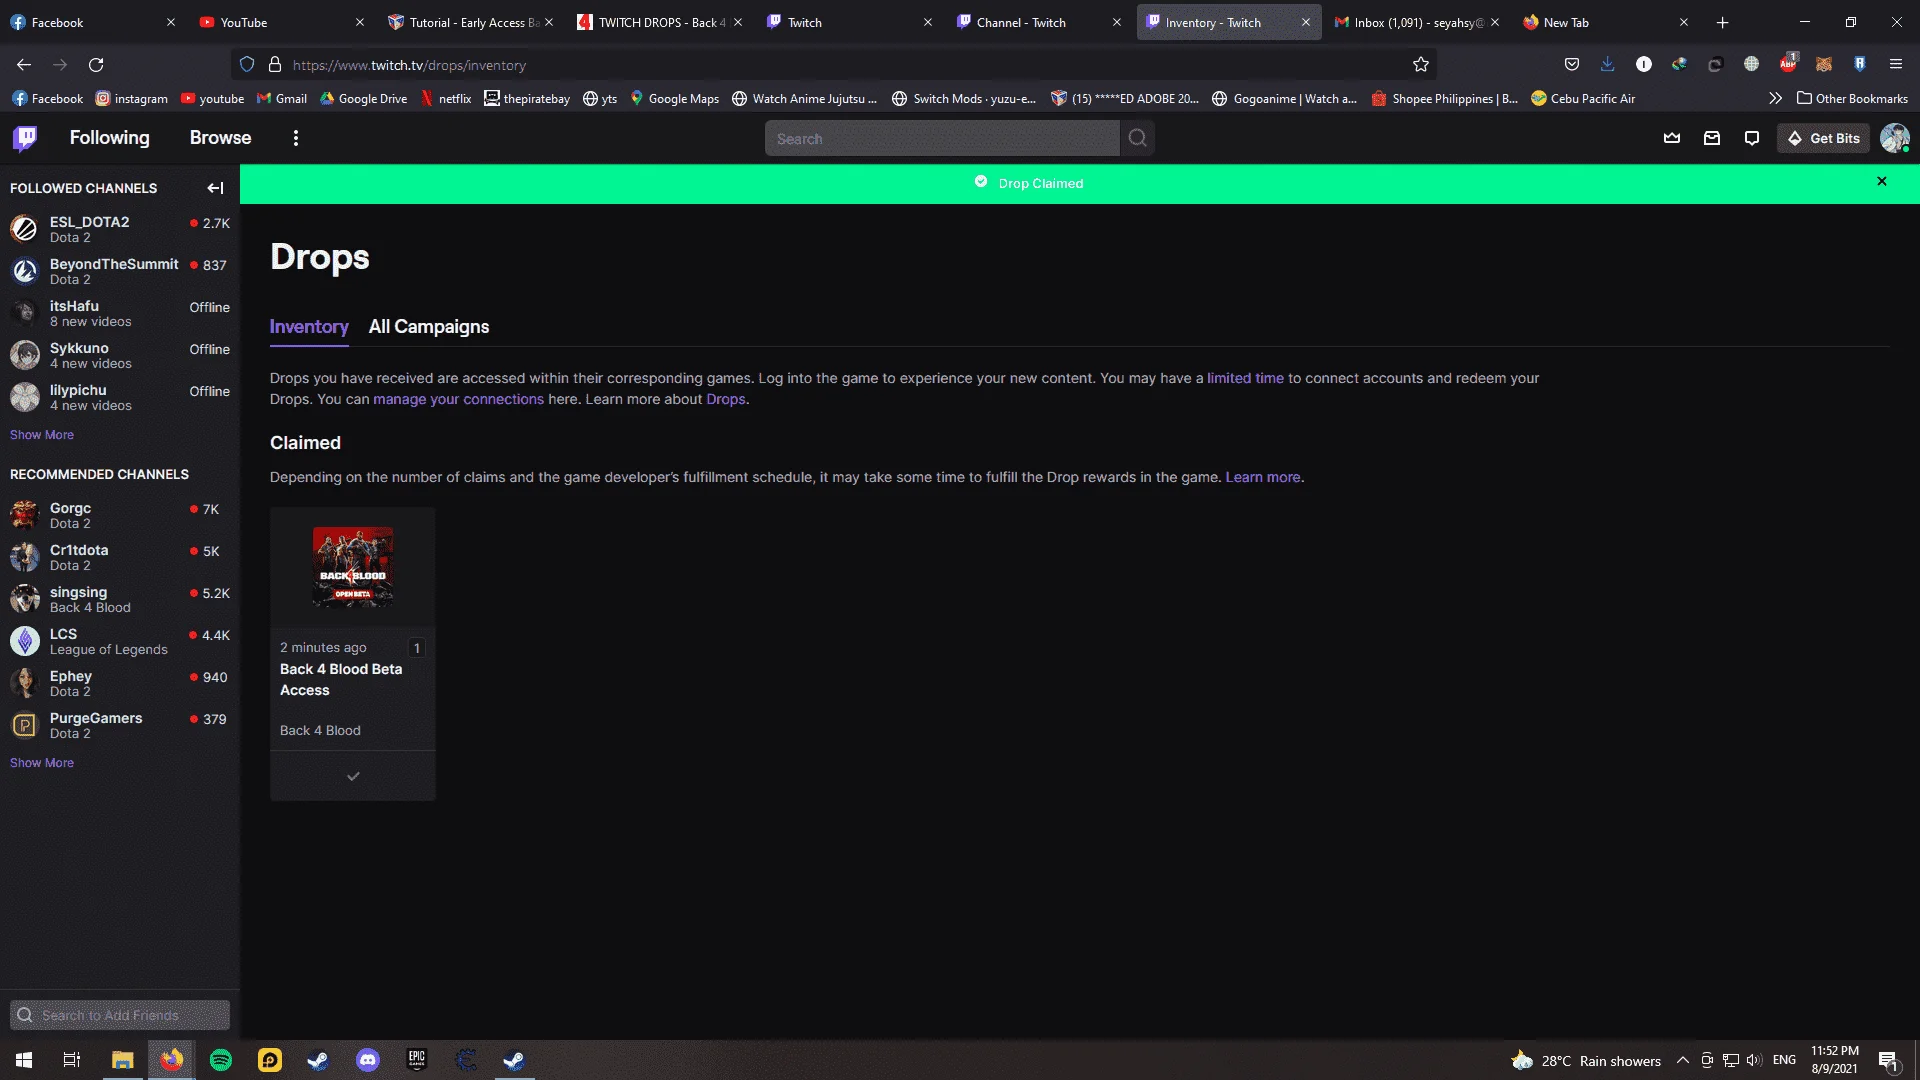Open the netflix bookmark
Screen dimensions: 1920x1080
pyautogui.click(x=445, y=98)
